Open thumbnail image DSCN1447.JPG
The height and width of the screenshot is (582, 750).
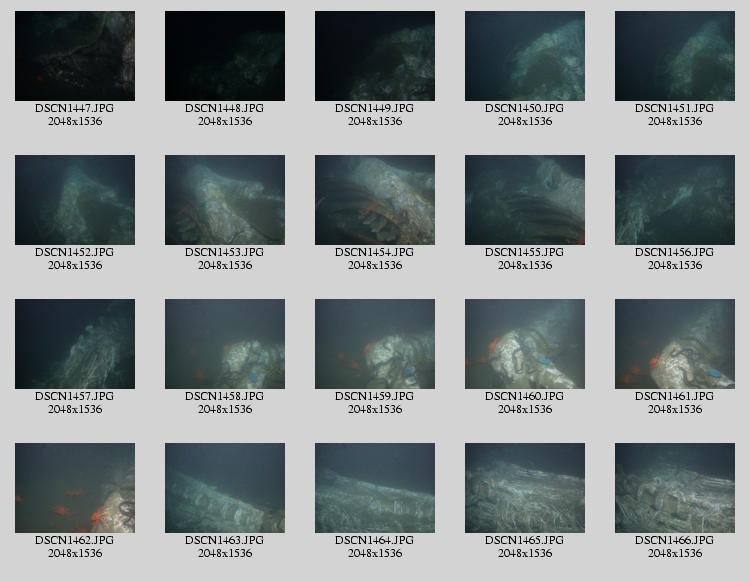[x=75, y=56]
